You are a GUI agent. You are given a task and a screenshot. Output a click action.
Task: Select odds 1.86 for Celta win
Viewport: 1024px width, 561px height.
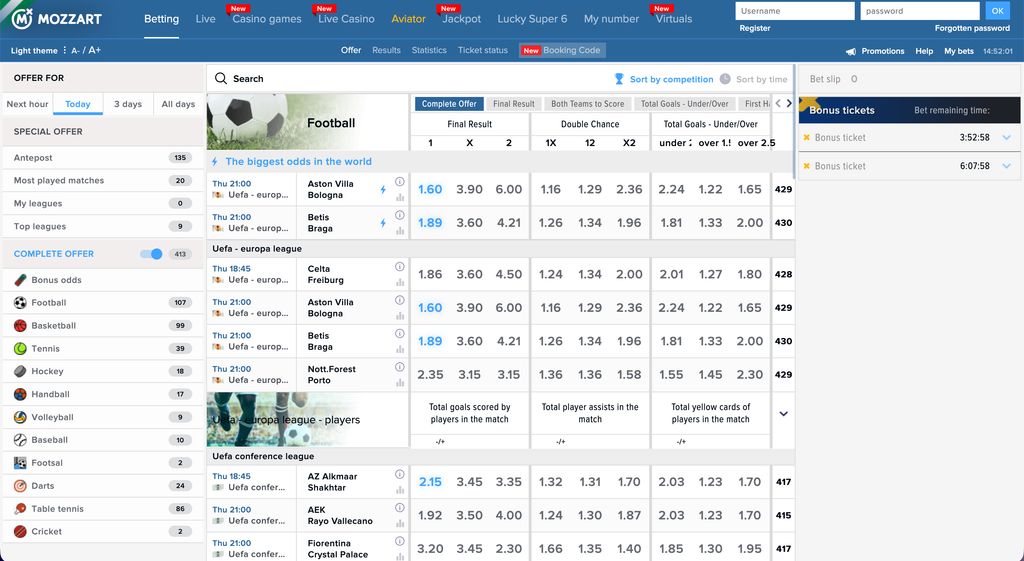point(430,274)
